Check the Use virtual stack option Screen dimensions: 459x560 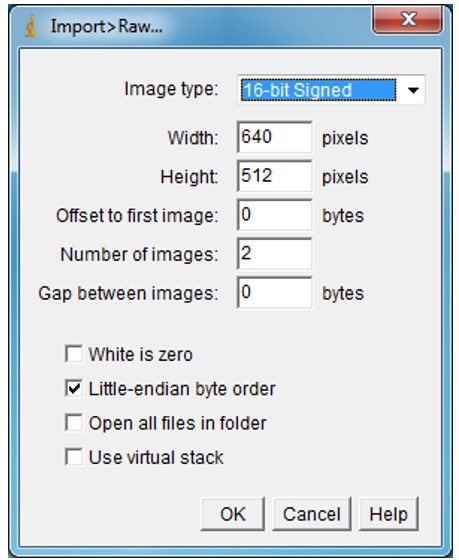click(74, 457)
